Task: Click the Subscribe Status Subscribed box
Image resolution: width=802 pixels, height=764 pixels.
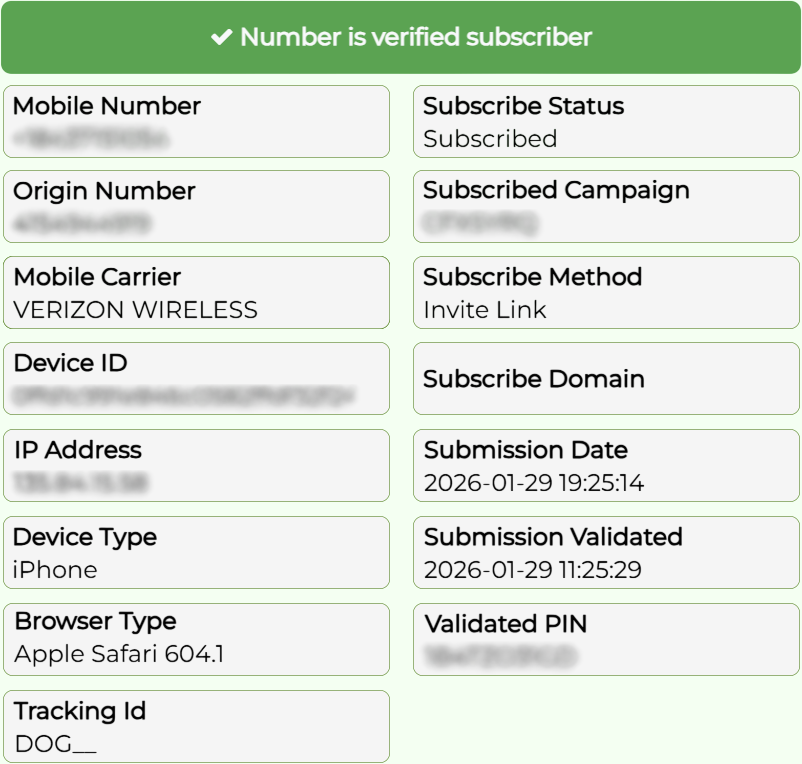Action: click(x=606, y=121)
